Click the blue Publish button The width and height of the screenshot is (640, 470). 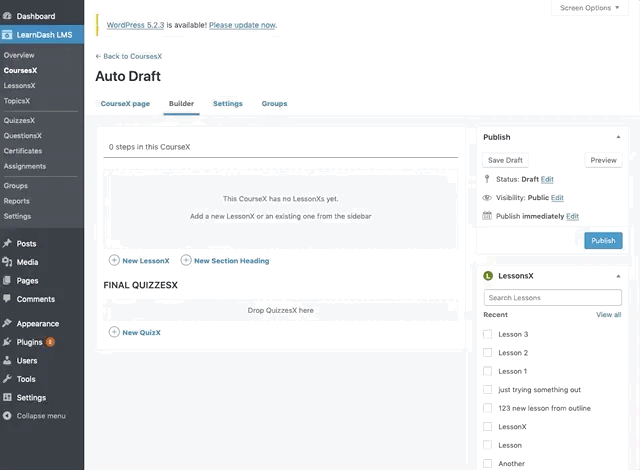click(x=603, y=241)
